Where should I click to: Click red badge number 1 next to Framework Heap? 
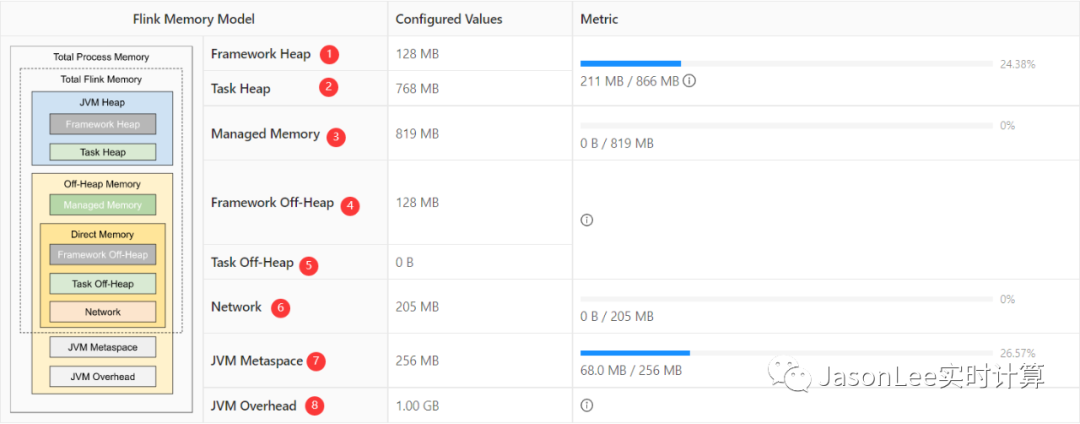pyautogui.click(x=331, y=54)
